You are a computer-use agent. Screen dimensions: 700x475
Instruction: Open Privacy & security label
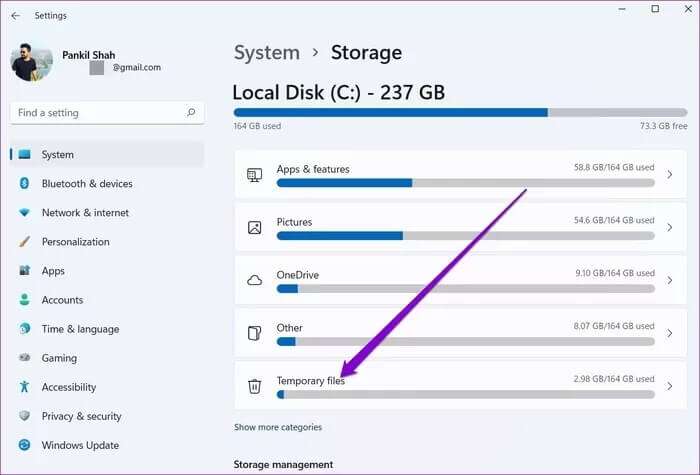click(x=82, y=416)
